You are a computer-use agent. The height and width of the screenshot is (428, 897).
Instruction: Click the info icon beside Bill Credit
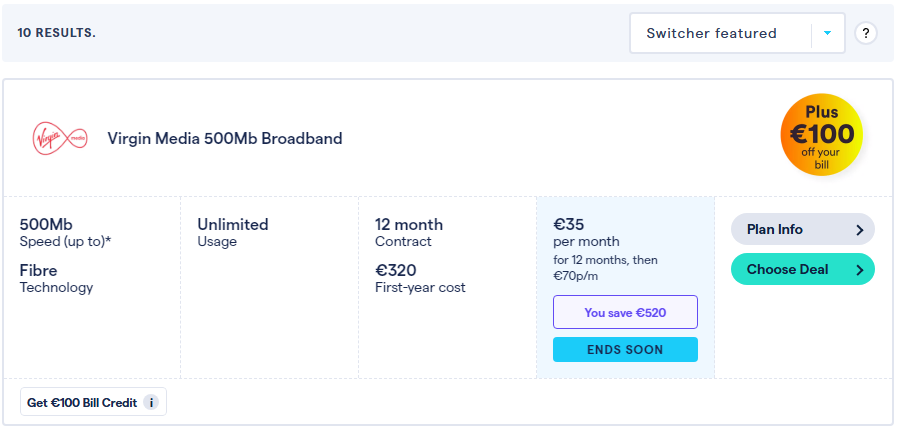pyautogui.click(x=151, y=402)
